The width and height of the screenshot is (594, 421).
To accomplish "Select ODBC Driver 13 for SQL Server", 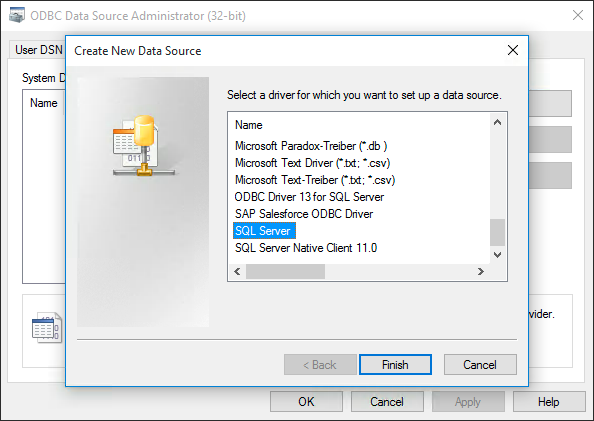I will pos(309,197).
